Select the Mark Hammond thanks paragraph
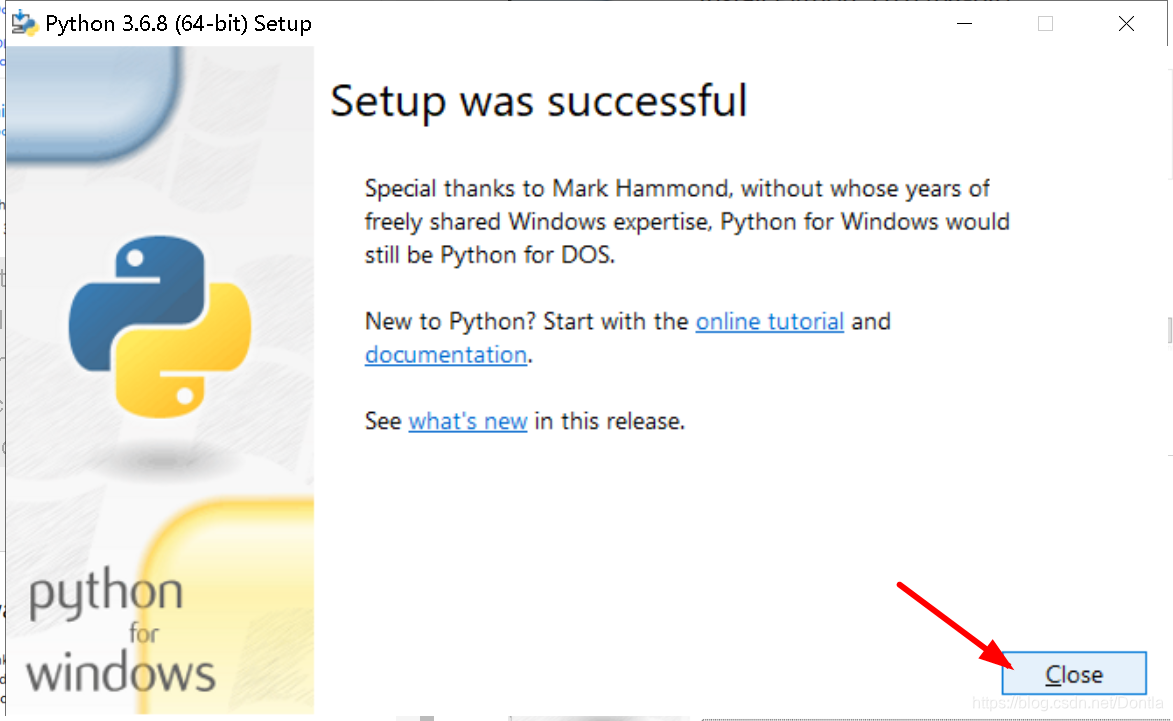 (686, 221)
